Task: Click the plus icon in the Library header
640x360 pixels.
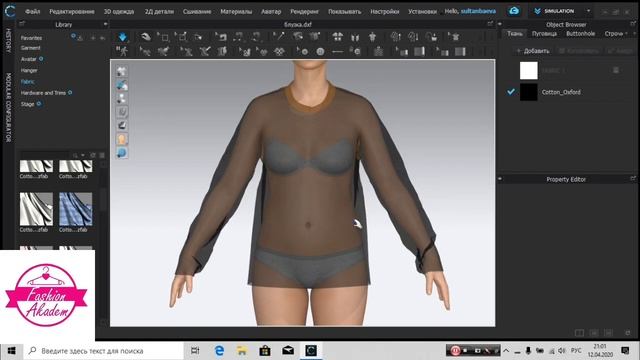Action: [93, 38]
